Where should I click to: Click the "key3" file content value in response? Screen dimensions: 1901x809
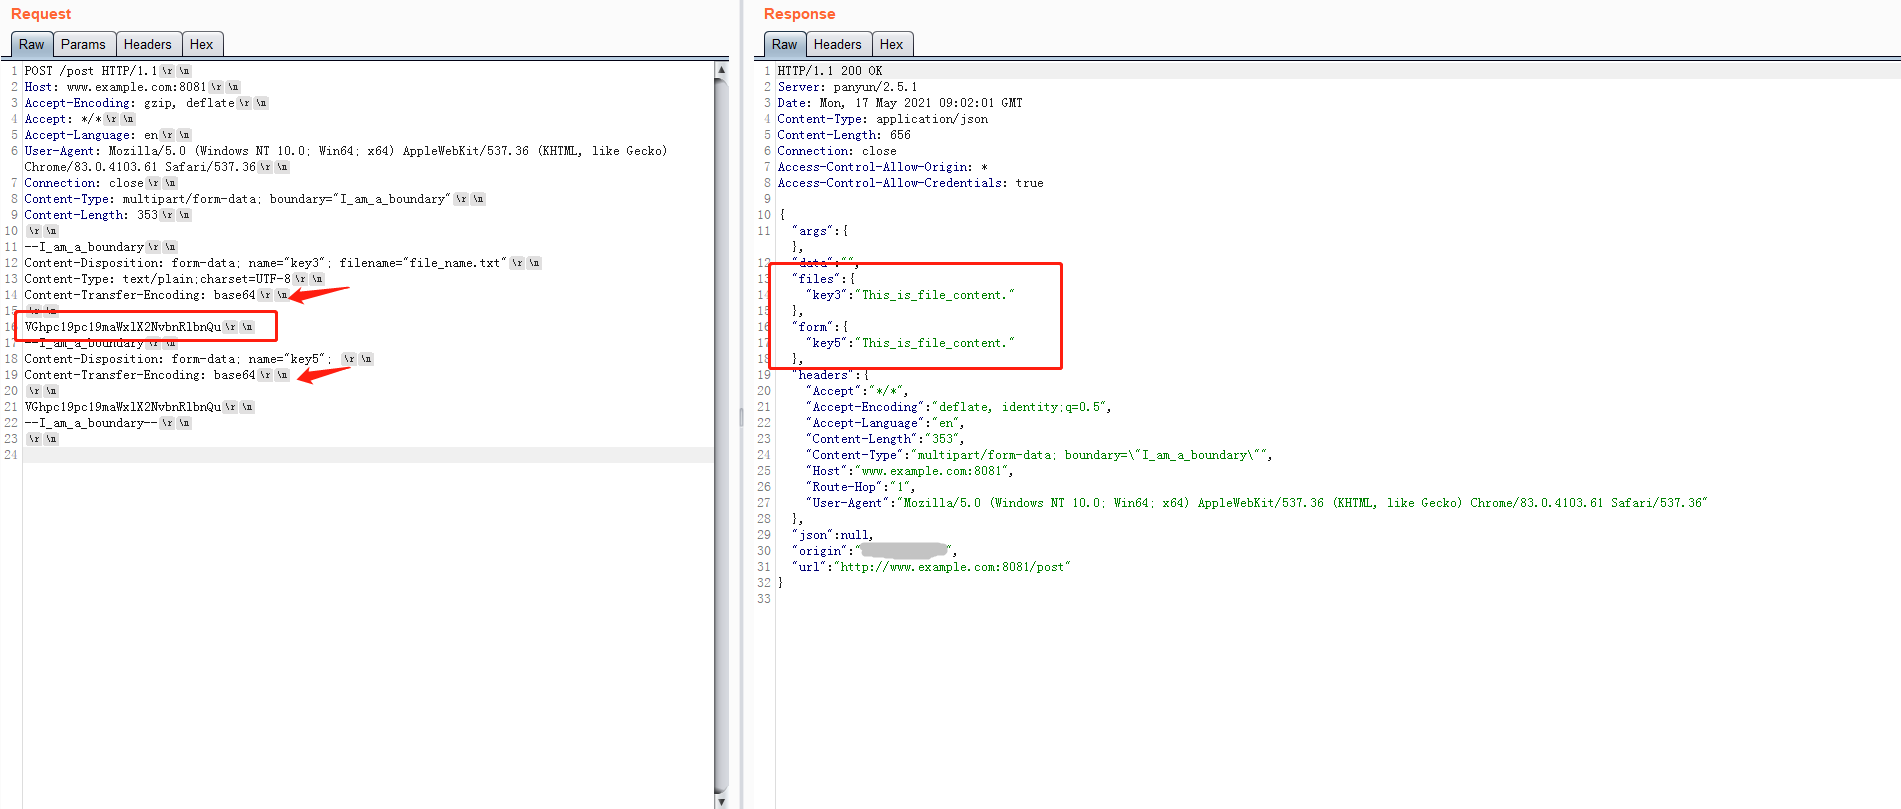[x=937, y=295]
